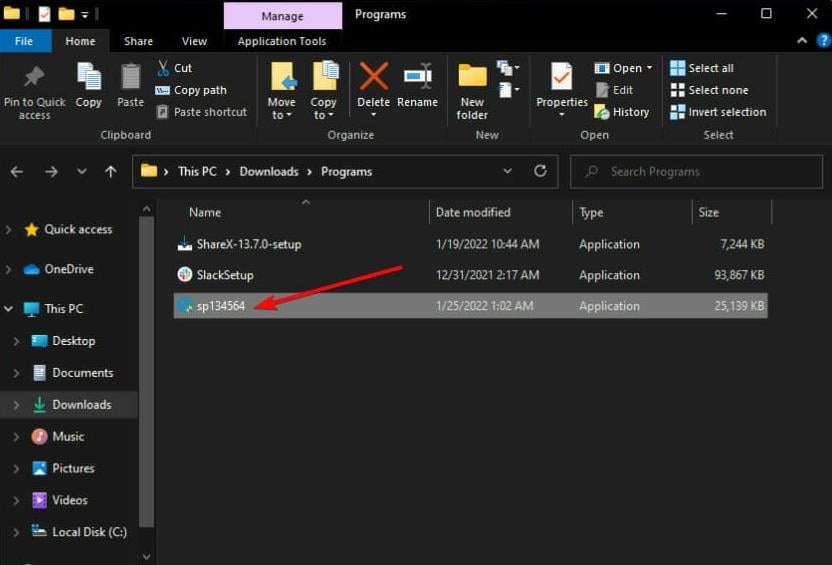Viewport: 832px width, 565px height.
Task: Open Local Disk (C:) in sidebar
Action: pos(89,532)
